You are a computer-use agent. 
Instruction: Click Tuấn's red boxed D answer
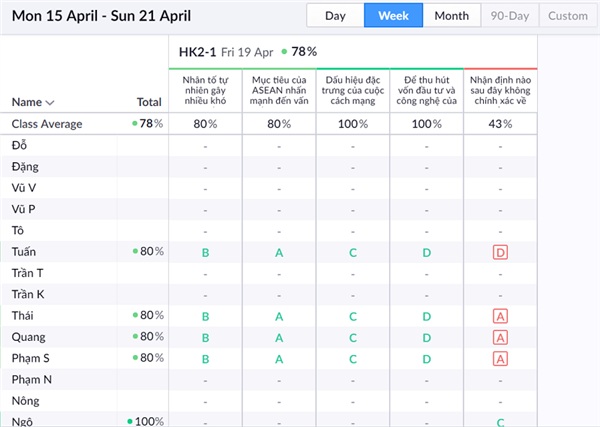point(500,252)
